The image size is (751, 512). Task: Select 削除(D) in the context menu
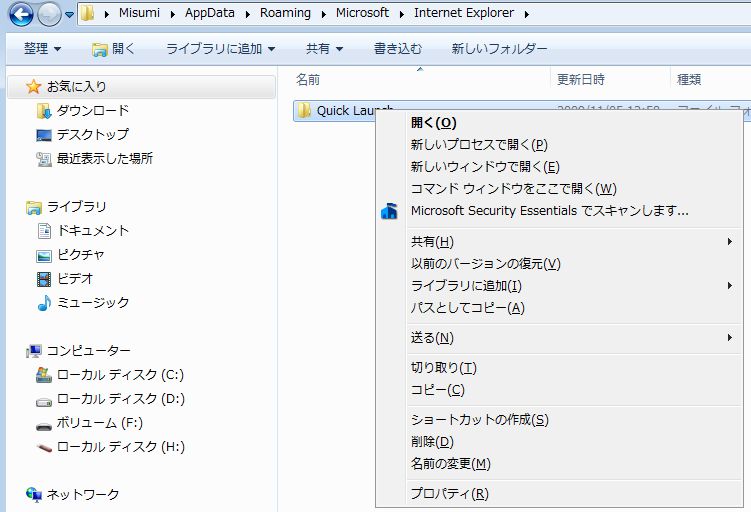[432, 442]
